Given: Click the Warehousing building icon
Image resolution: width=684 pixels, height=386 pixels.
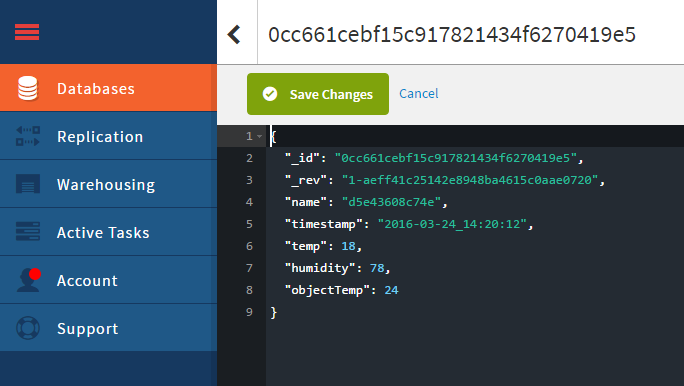Looking at the screenshot, I should point(27,184).
